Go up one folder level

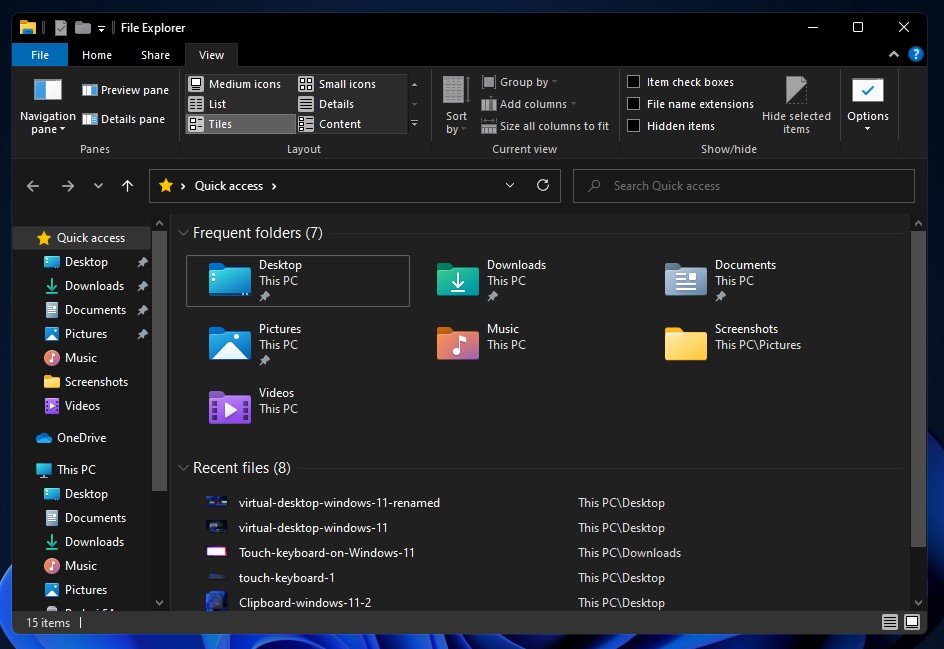[x=128, y=186]
